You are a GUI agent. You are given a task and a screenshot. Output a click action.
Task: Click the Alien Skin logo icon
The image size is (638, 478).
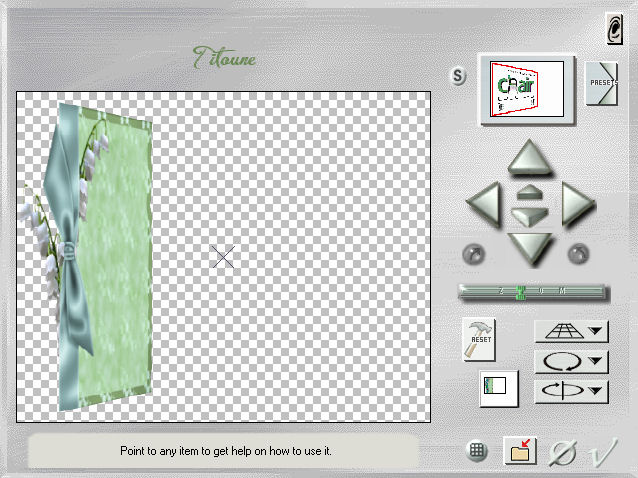[x=614, y=28]
